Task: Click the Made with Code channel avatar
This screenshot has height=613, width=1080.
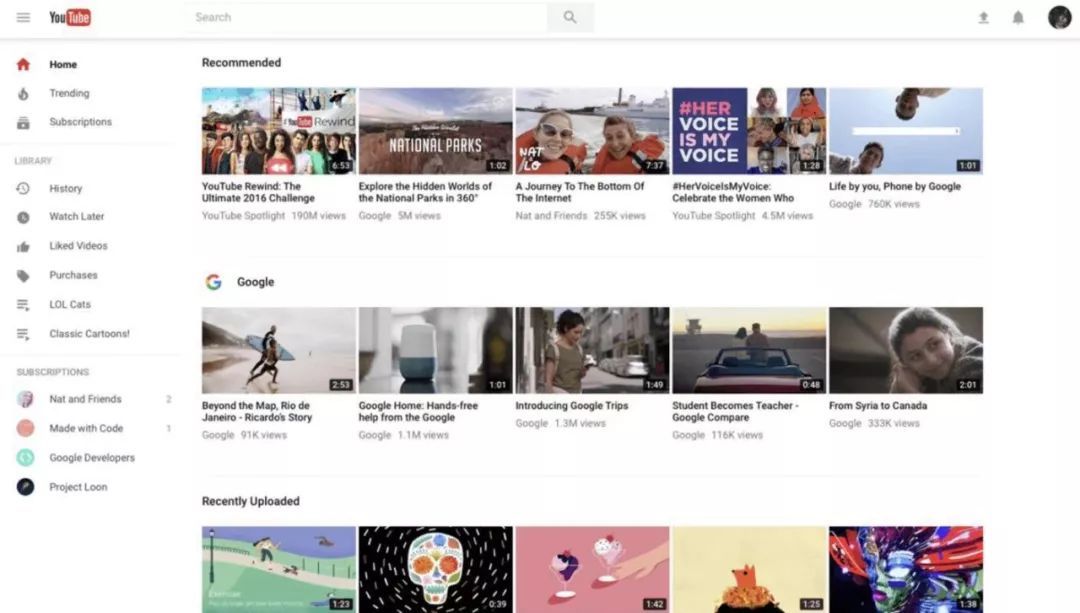Action: (25, 428)
